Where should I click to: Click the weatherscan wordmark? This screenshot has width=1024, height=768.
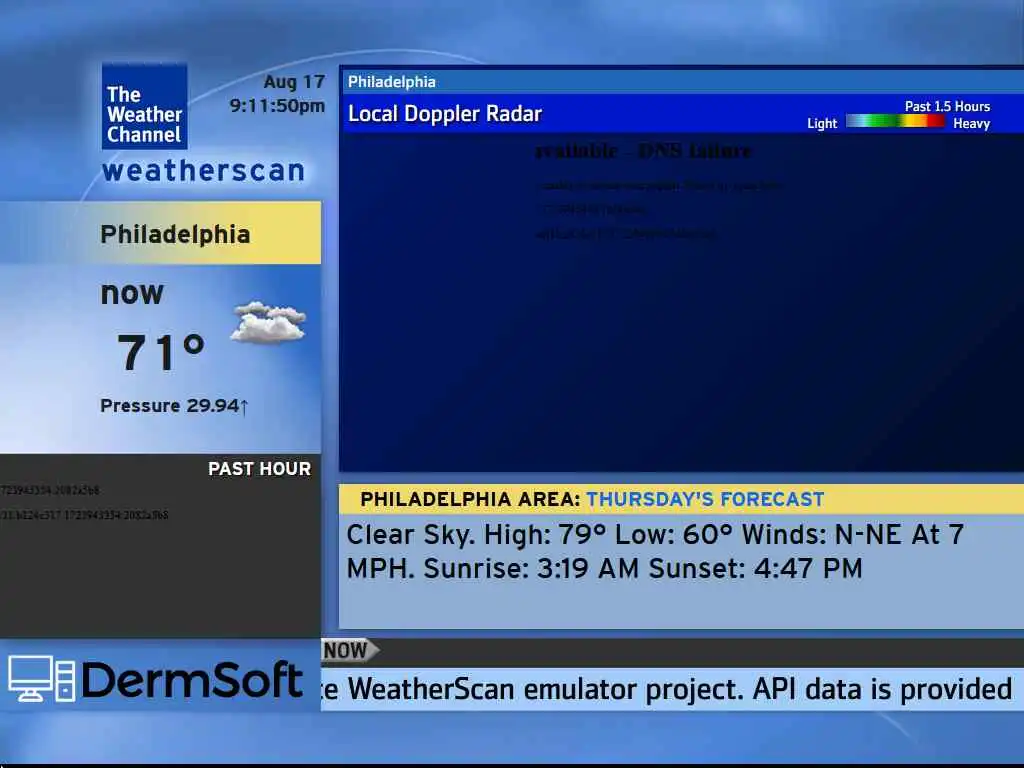tap(204, 171)
